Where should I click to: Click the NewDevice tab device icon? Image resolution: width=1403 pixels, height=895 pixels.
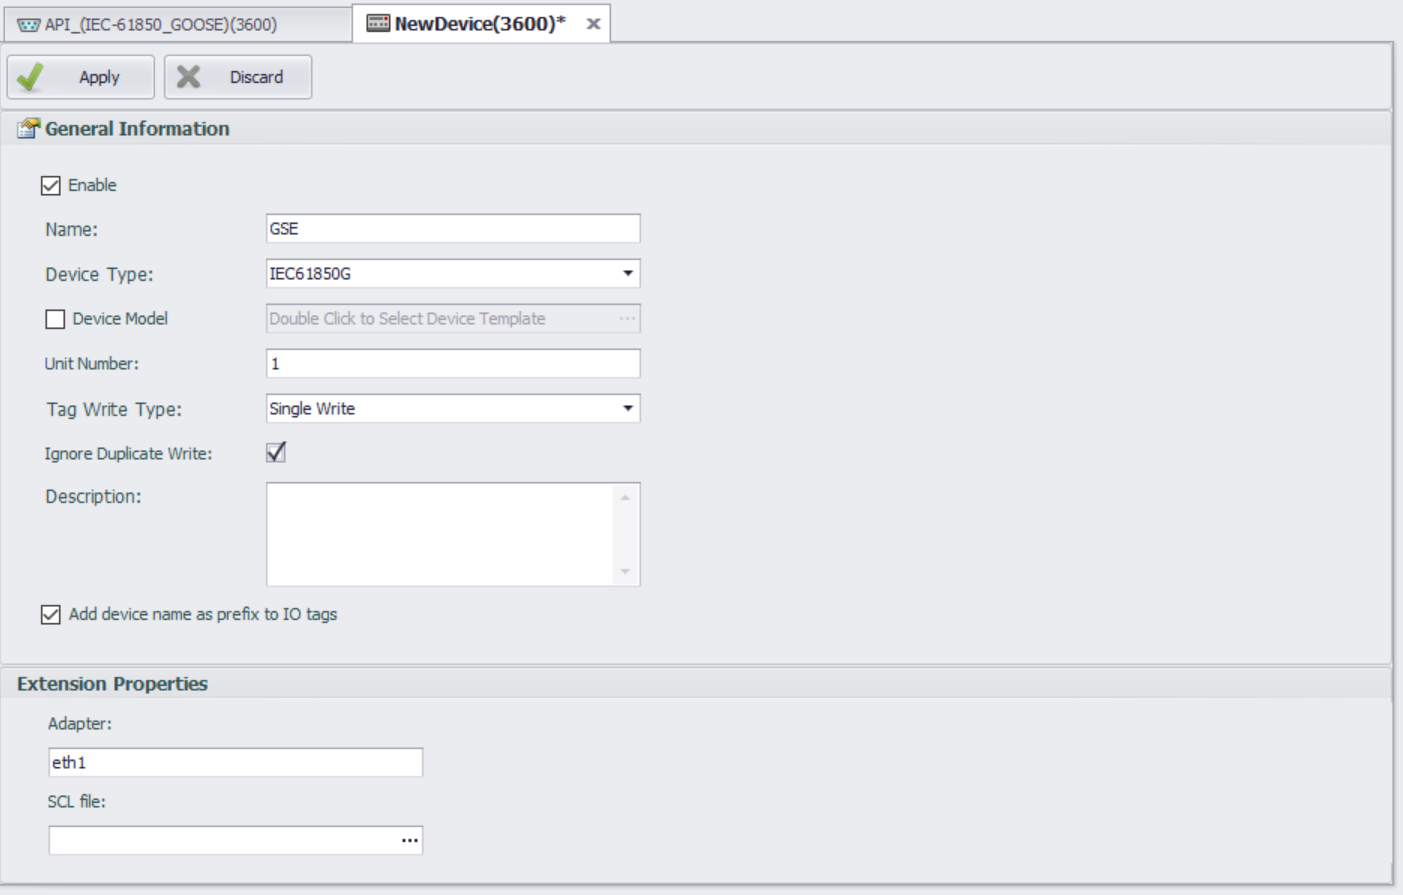click(x=378, y=23)
